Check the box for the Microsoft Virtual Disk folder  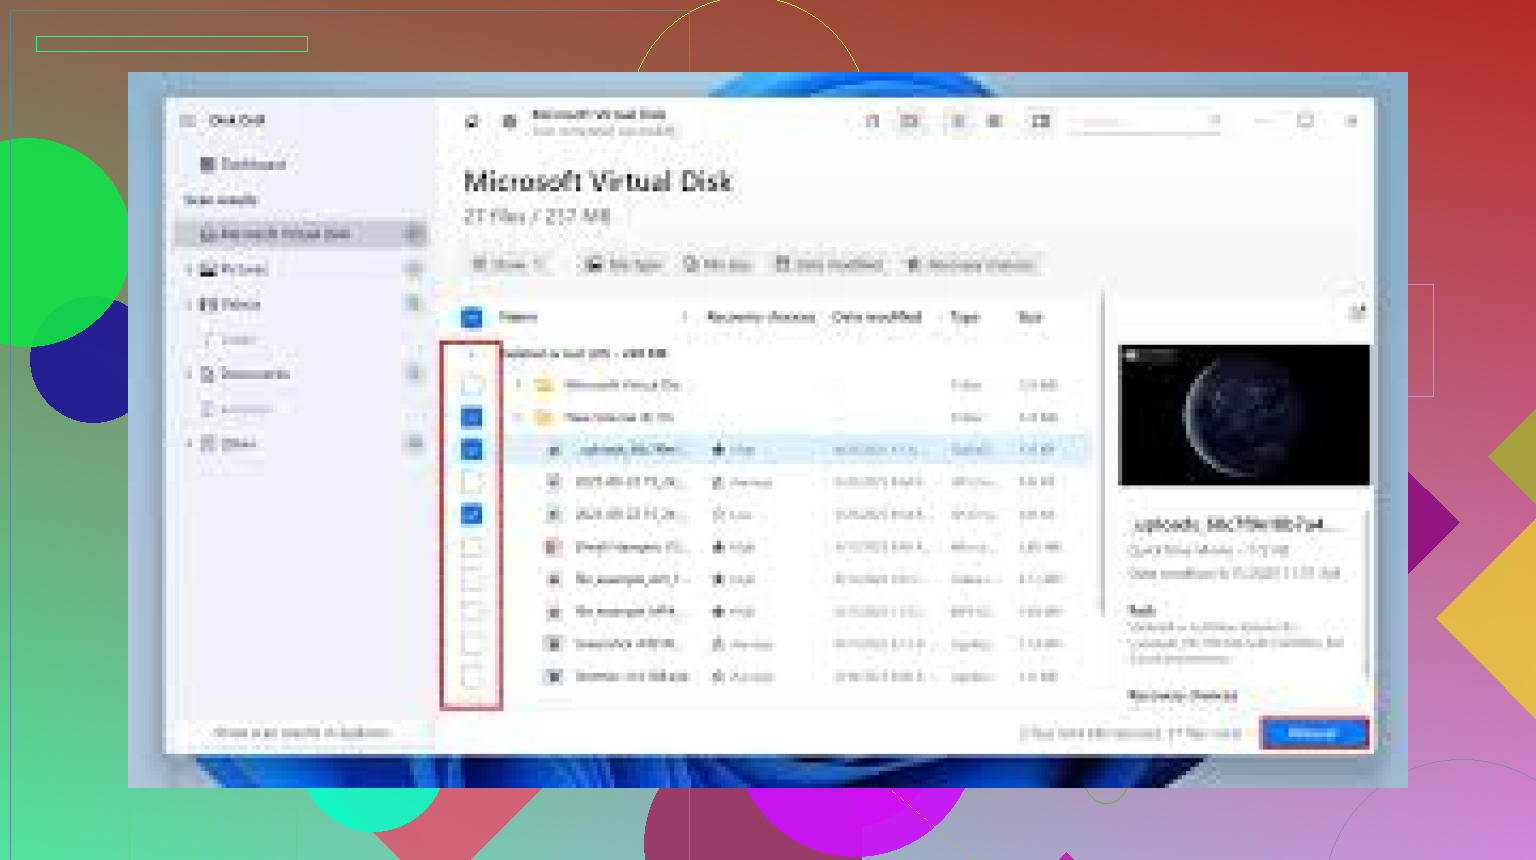[x=472, y=385]
